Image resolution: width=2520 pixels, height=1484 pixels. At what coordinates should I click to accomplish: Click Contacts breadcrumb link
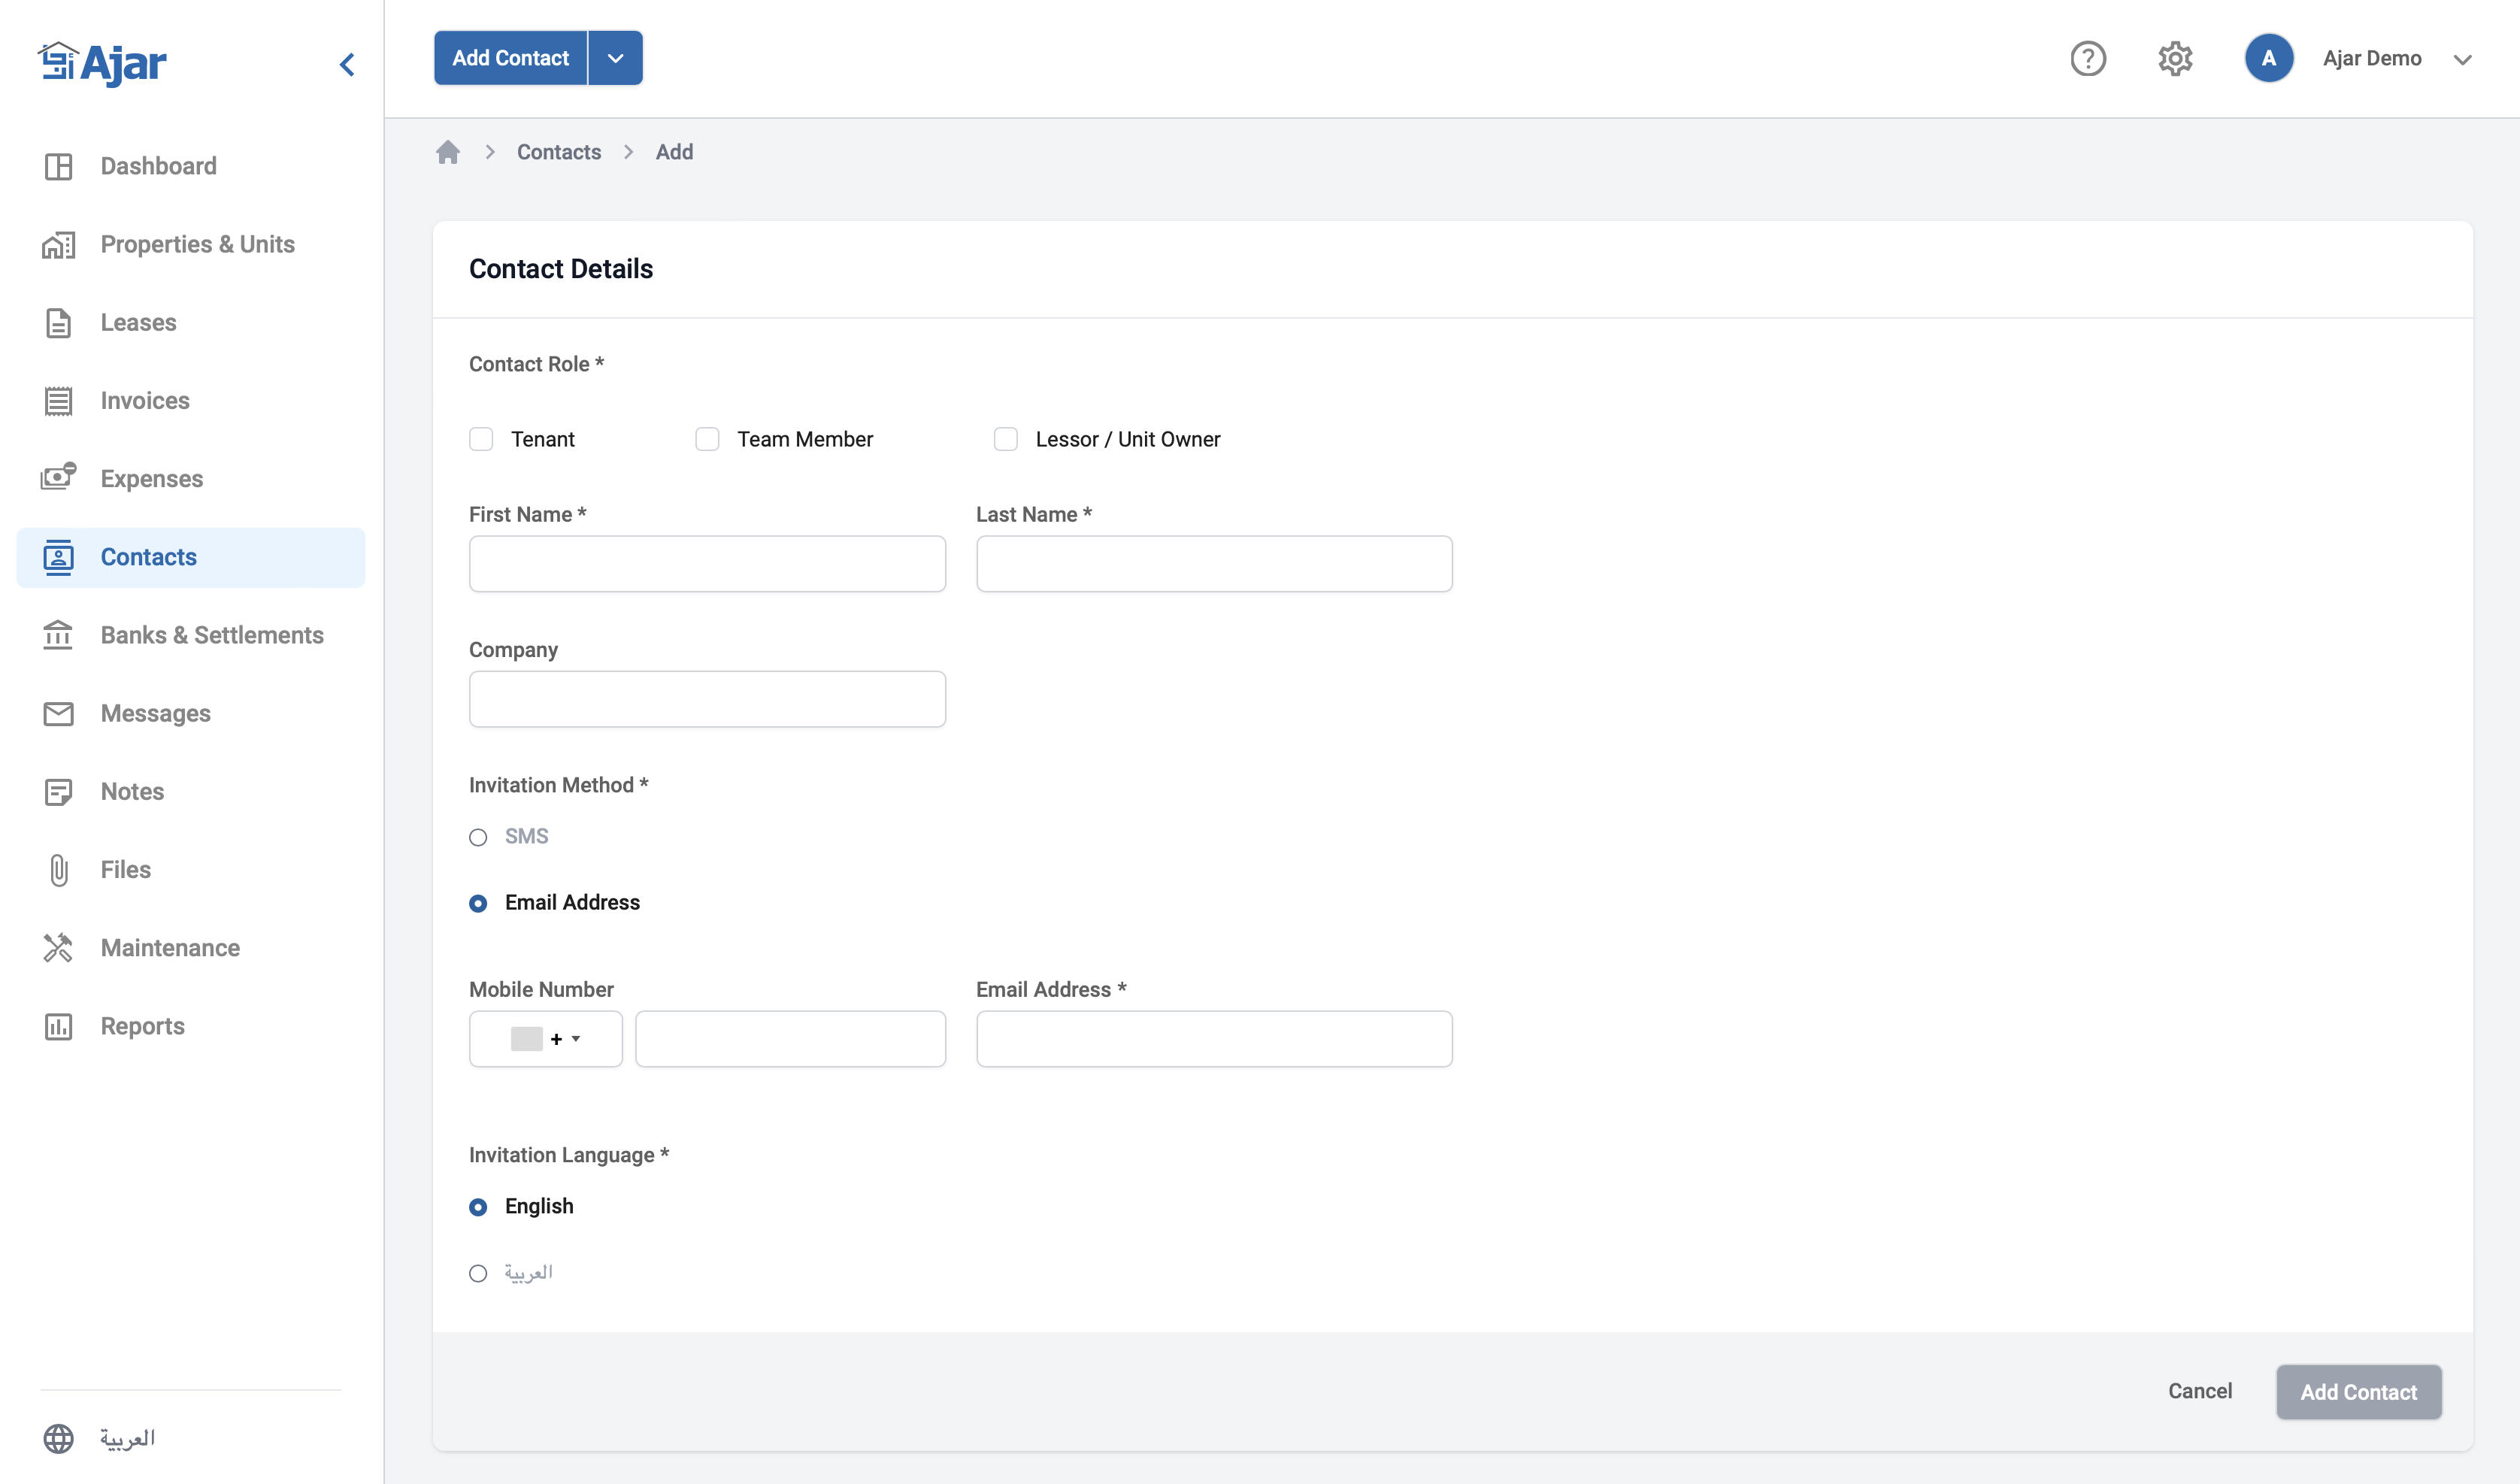pyautogui.click(x=559, y=152)
